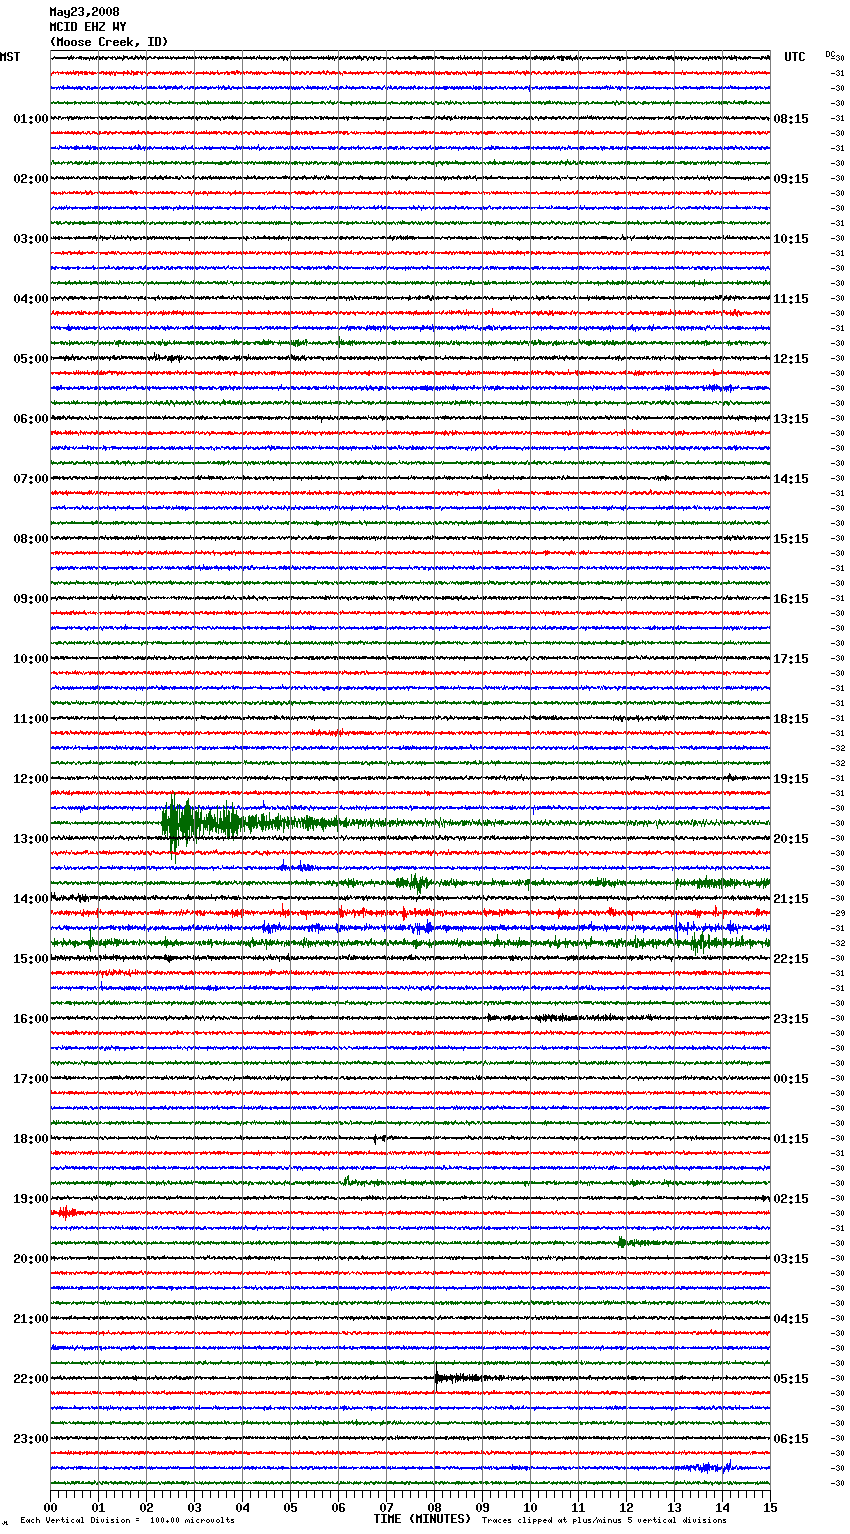Image resolution: width=850 pixels, height=1534 pixels.
Task: Click the 20:15 UTC time label
Action: click(791, 839)
